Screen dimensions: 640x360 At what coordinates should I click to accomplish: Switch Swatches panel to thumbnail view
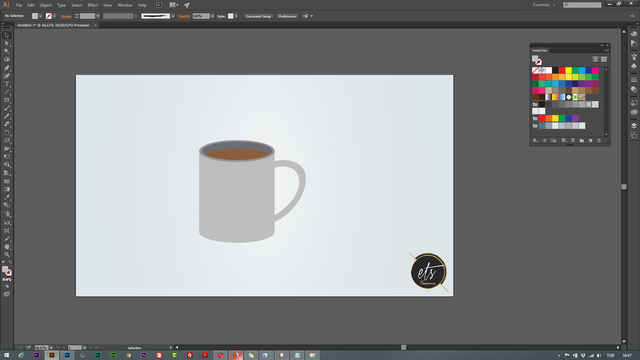click(604, 59)
